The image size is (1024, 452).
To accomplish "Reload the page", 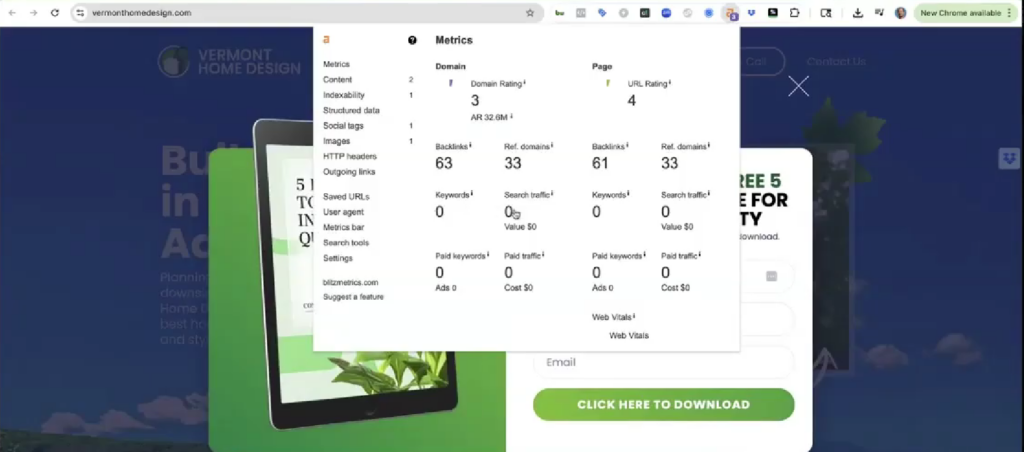I will [x=54, y=13].
